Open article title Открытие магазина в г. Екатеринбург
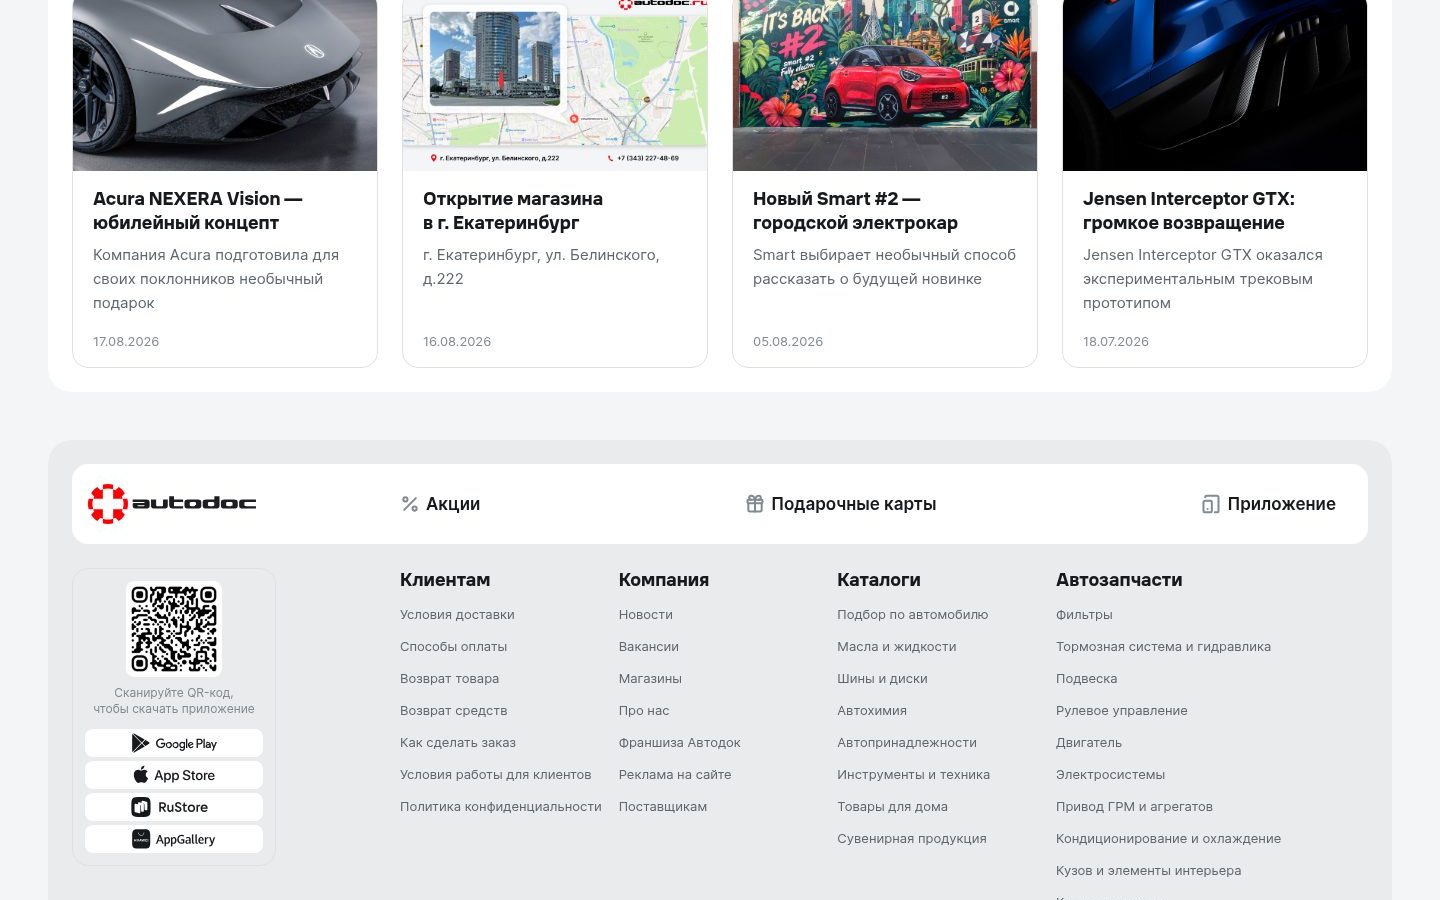 513,211
